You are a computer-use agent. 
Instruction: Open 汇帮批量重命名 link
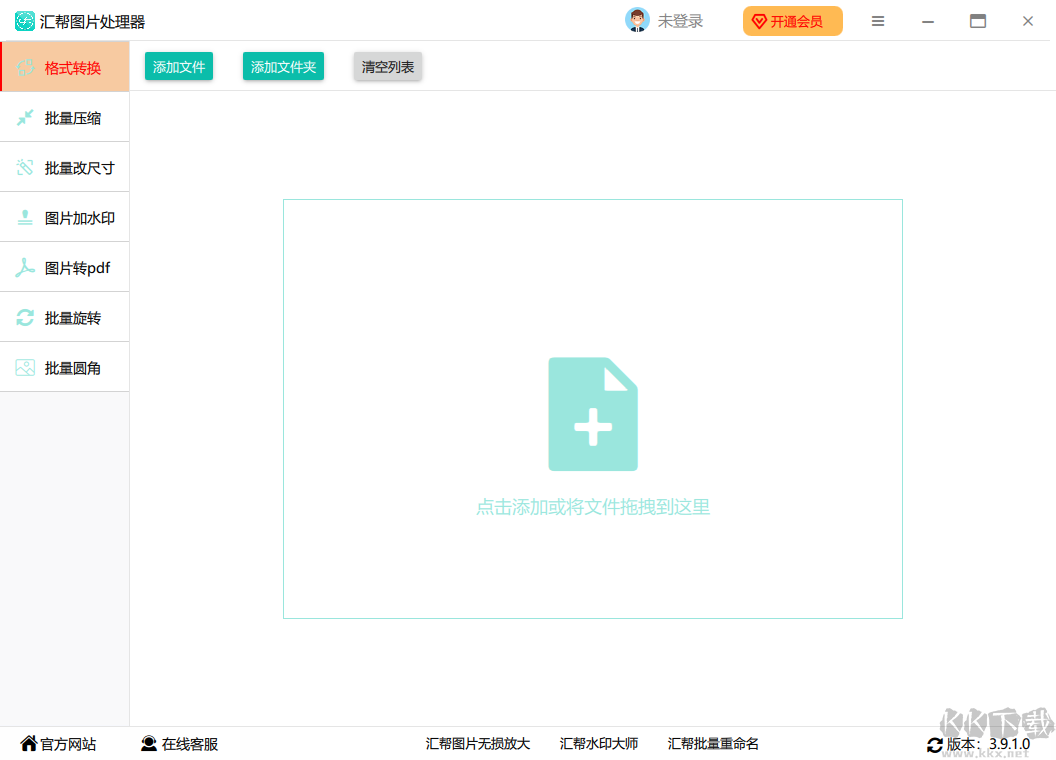click(x=713, y=744)
